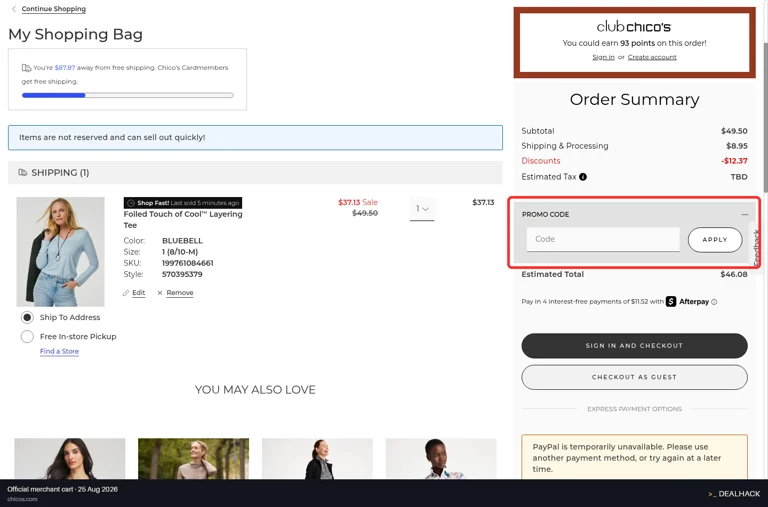Click Checkout as Guest
The image size is (768, 507).
pos(634,377)
